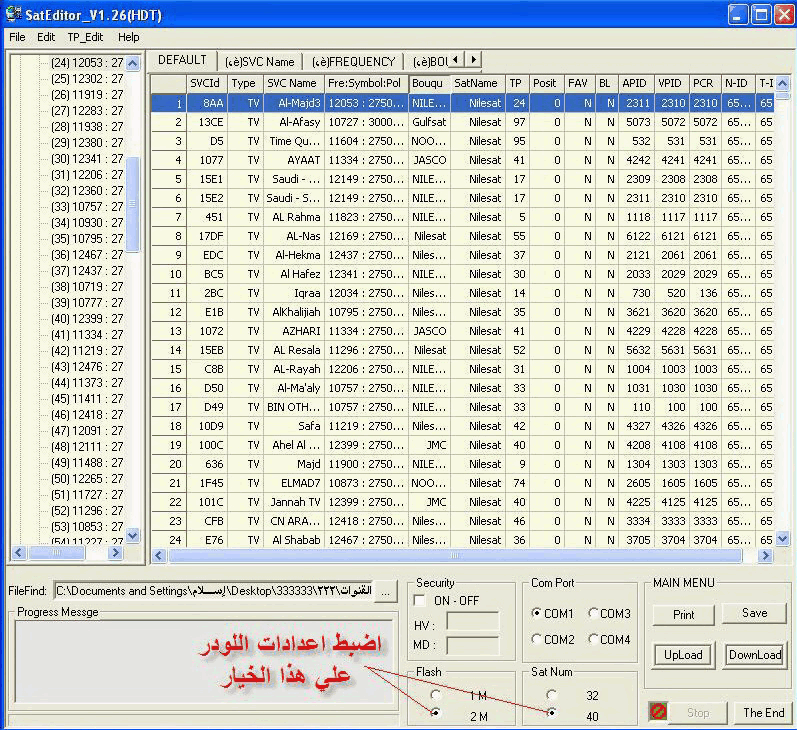Switch to the DEFAULT tab
This screenshot has width=797, height=730.
pos(182,60)
